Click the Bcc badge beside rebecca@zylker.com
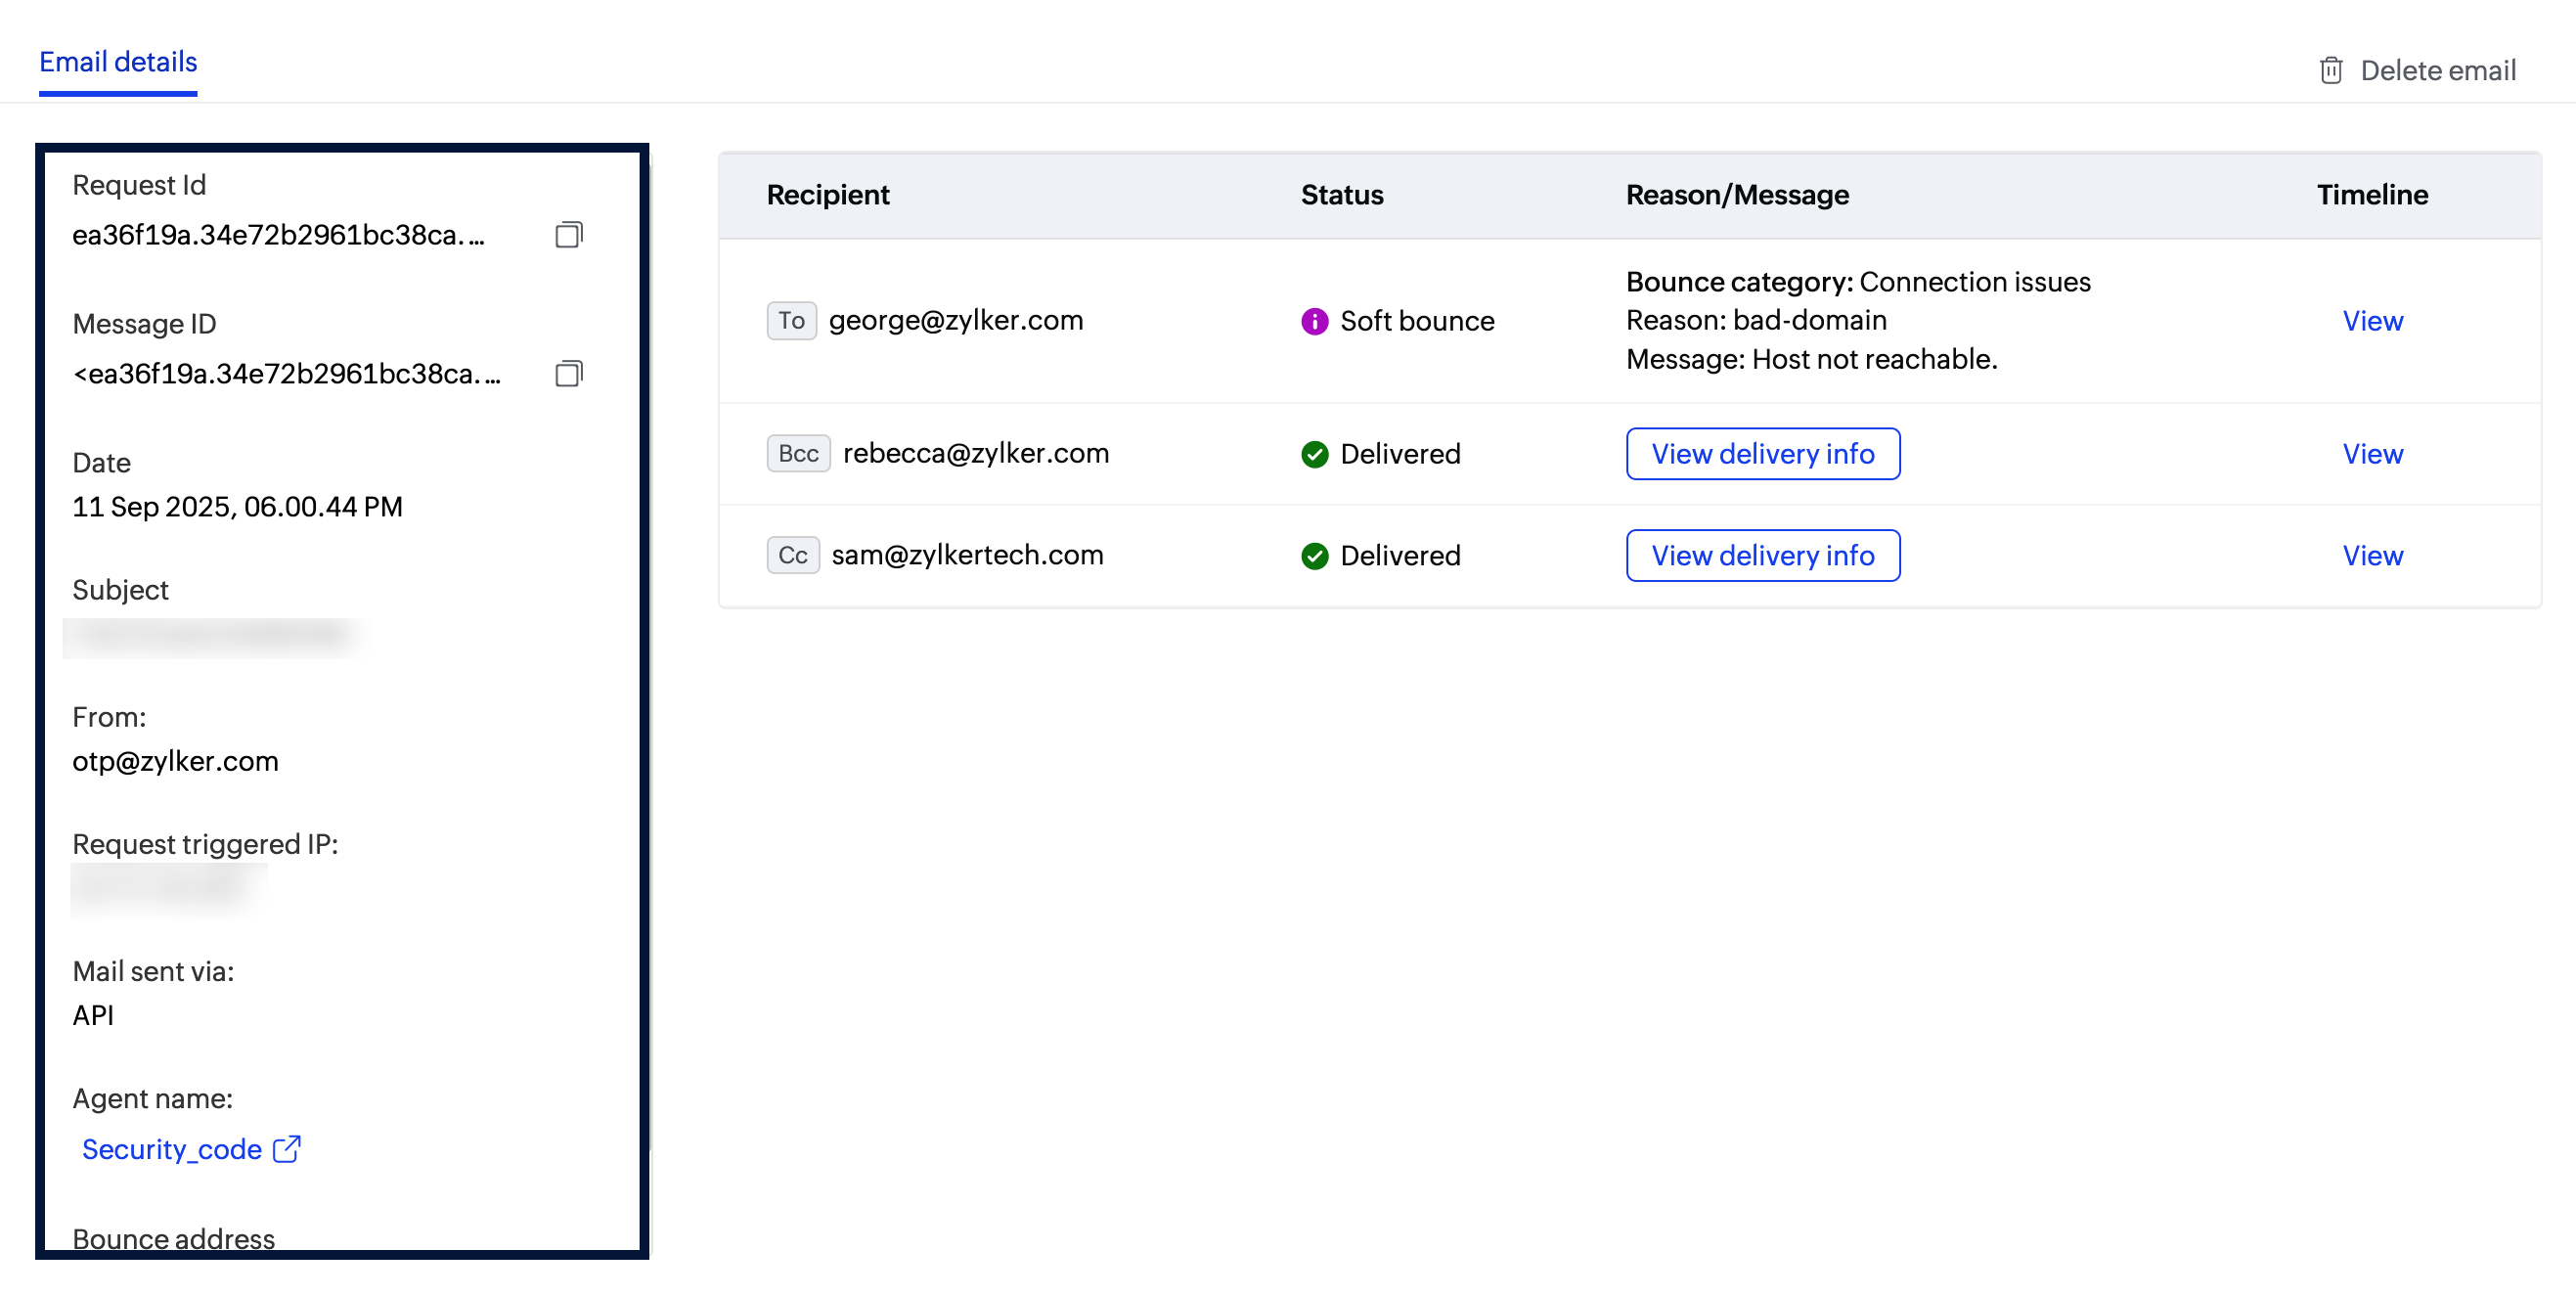The image size is (2576, 1295). click(797, 453)
